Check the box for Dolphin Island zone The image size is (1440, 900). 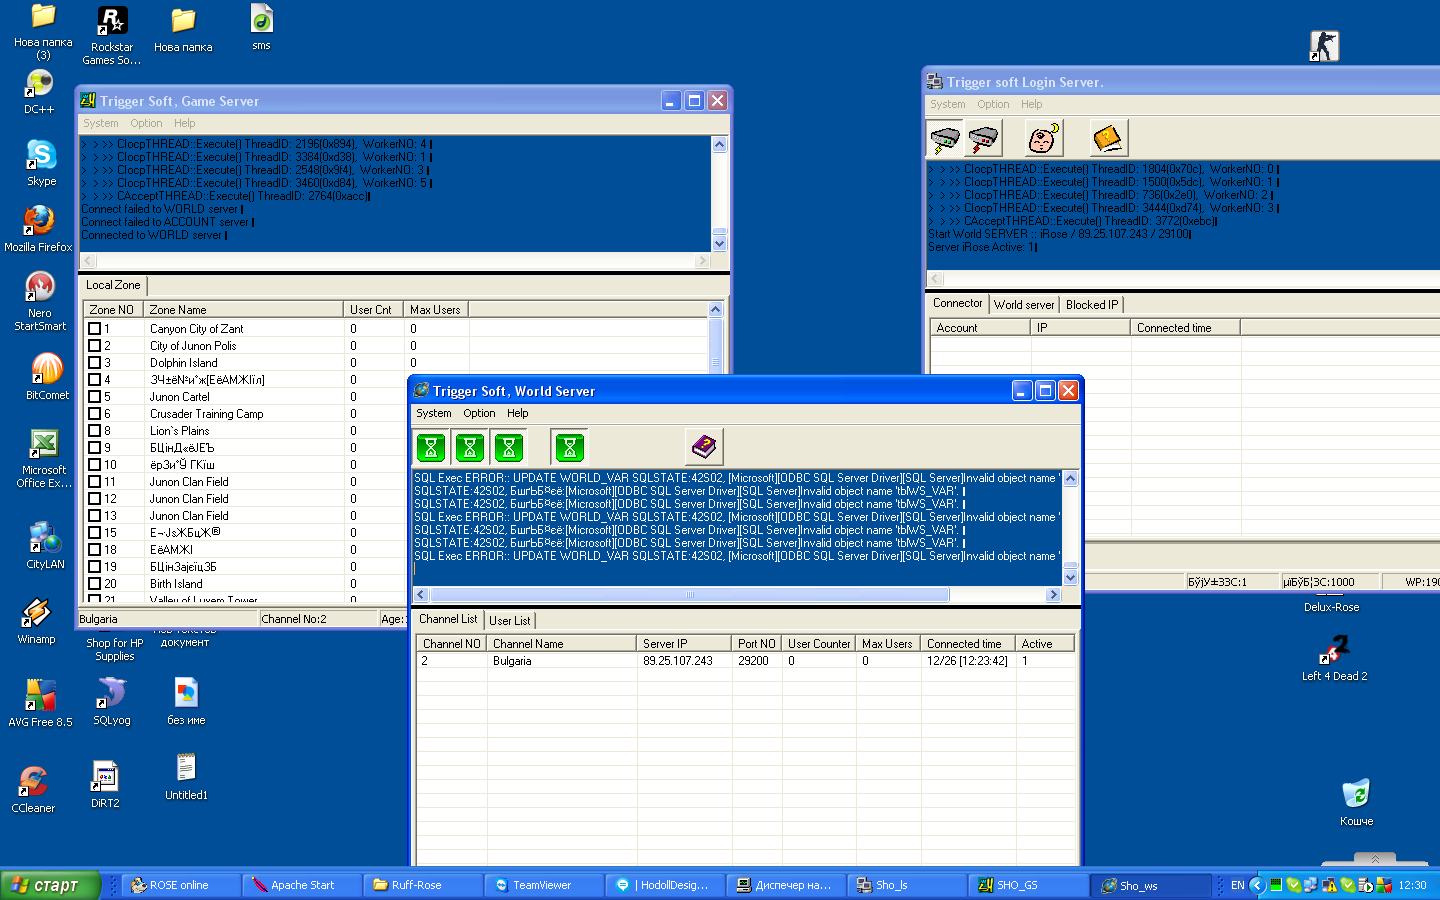coord(95,363)
